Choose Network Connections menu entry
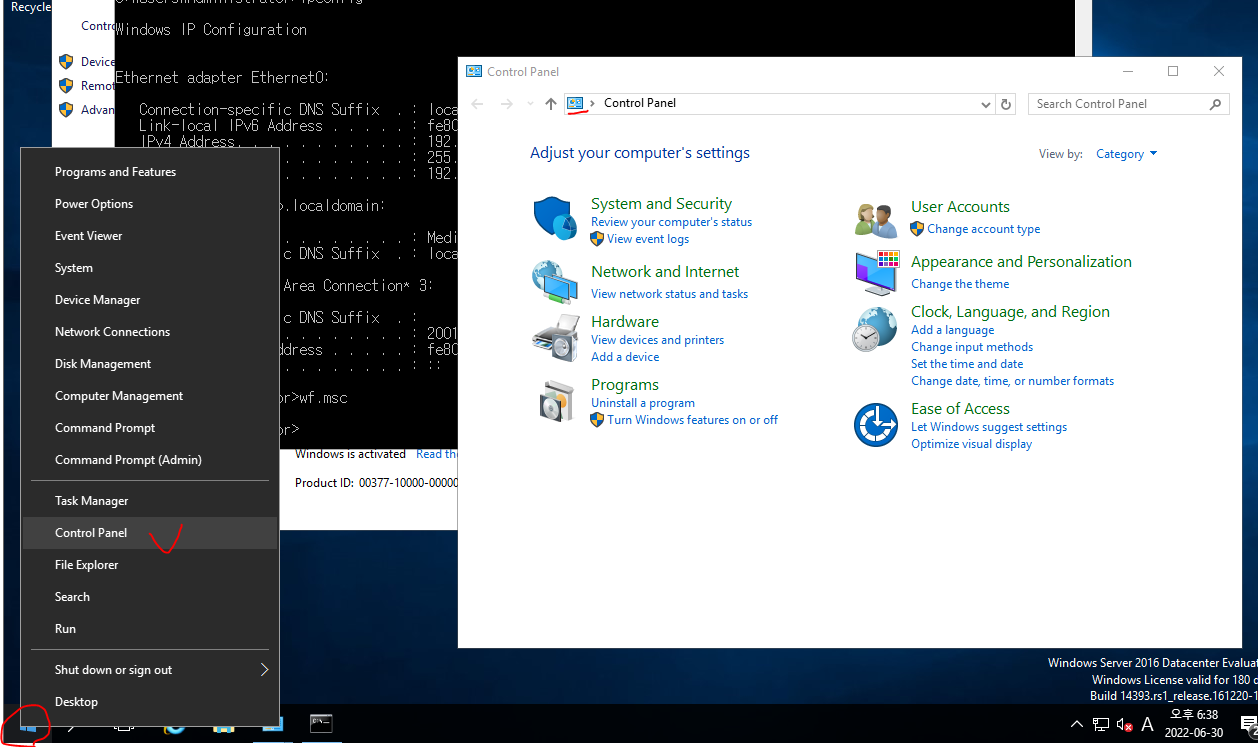Viewport: 1258px width, 747px height. pyautogui.click(x=150, y=332)
